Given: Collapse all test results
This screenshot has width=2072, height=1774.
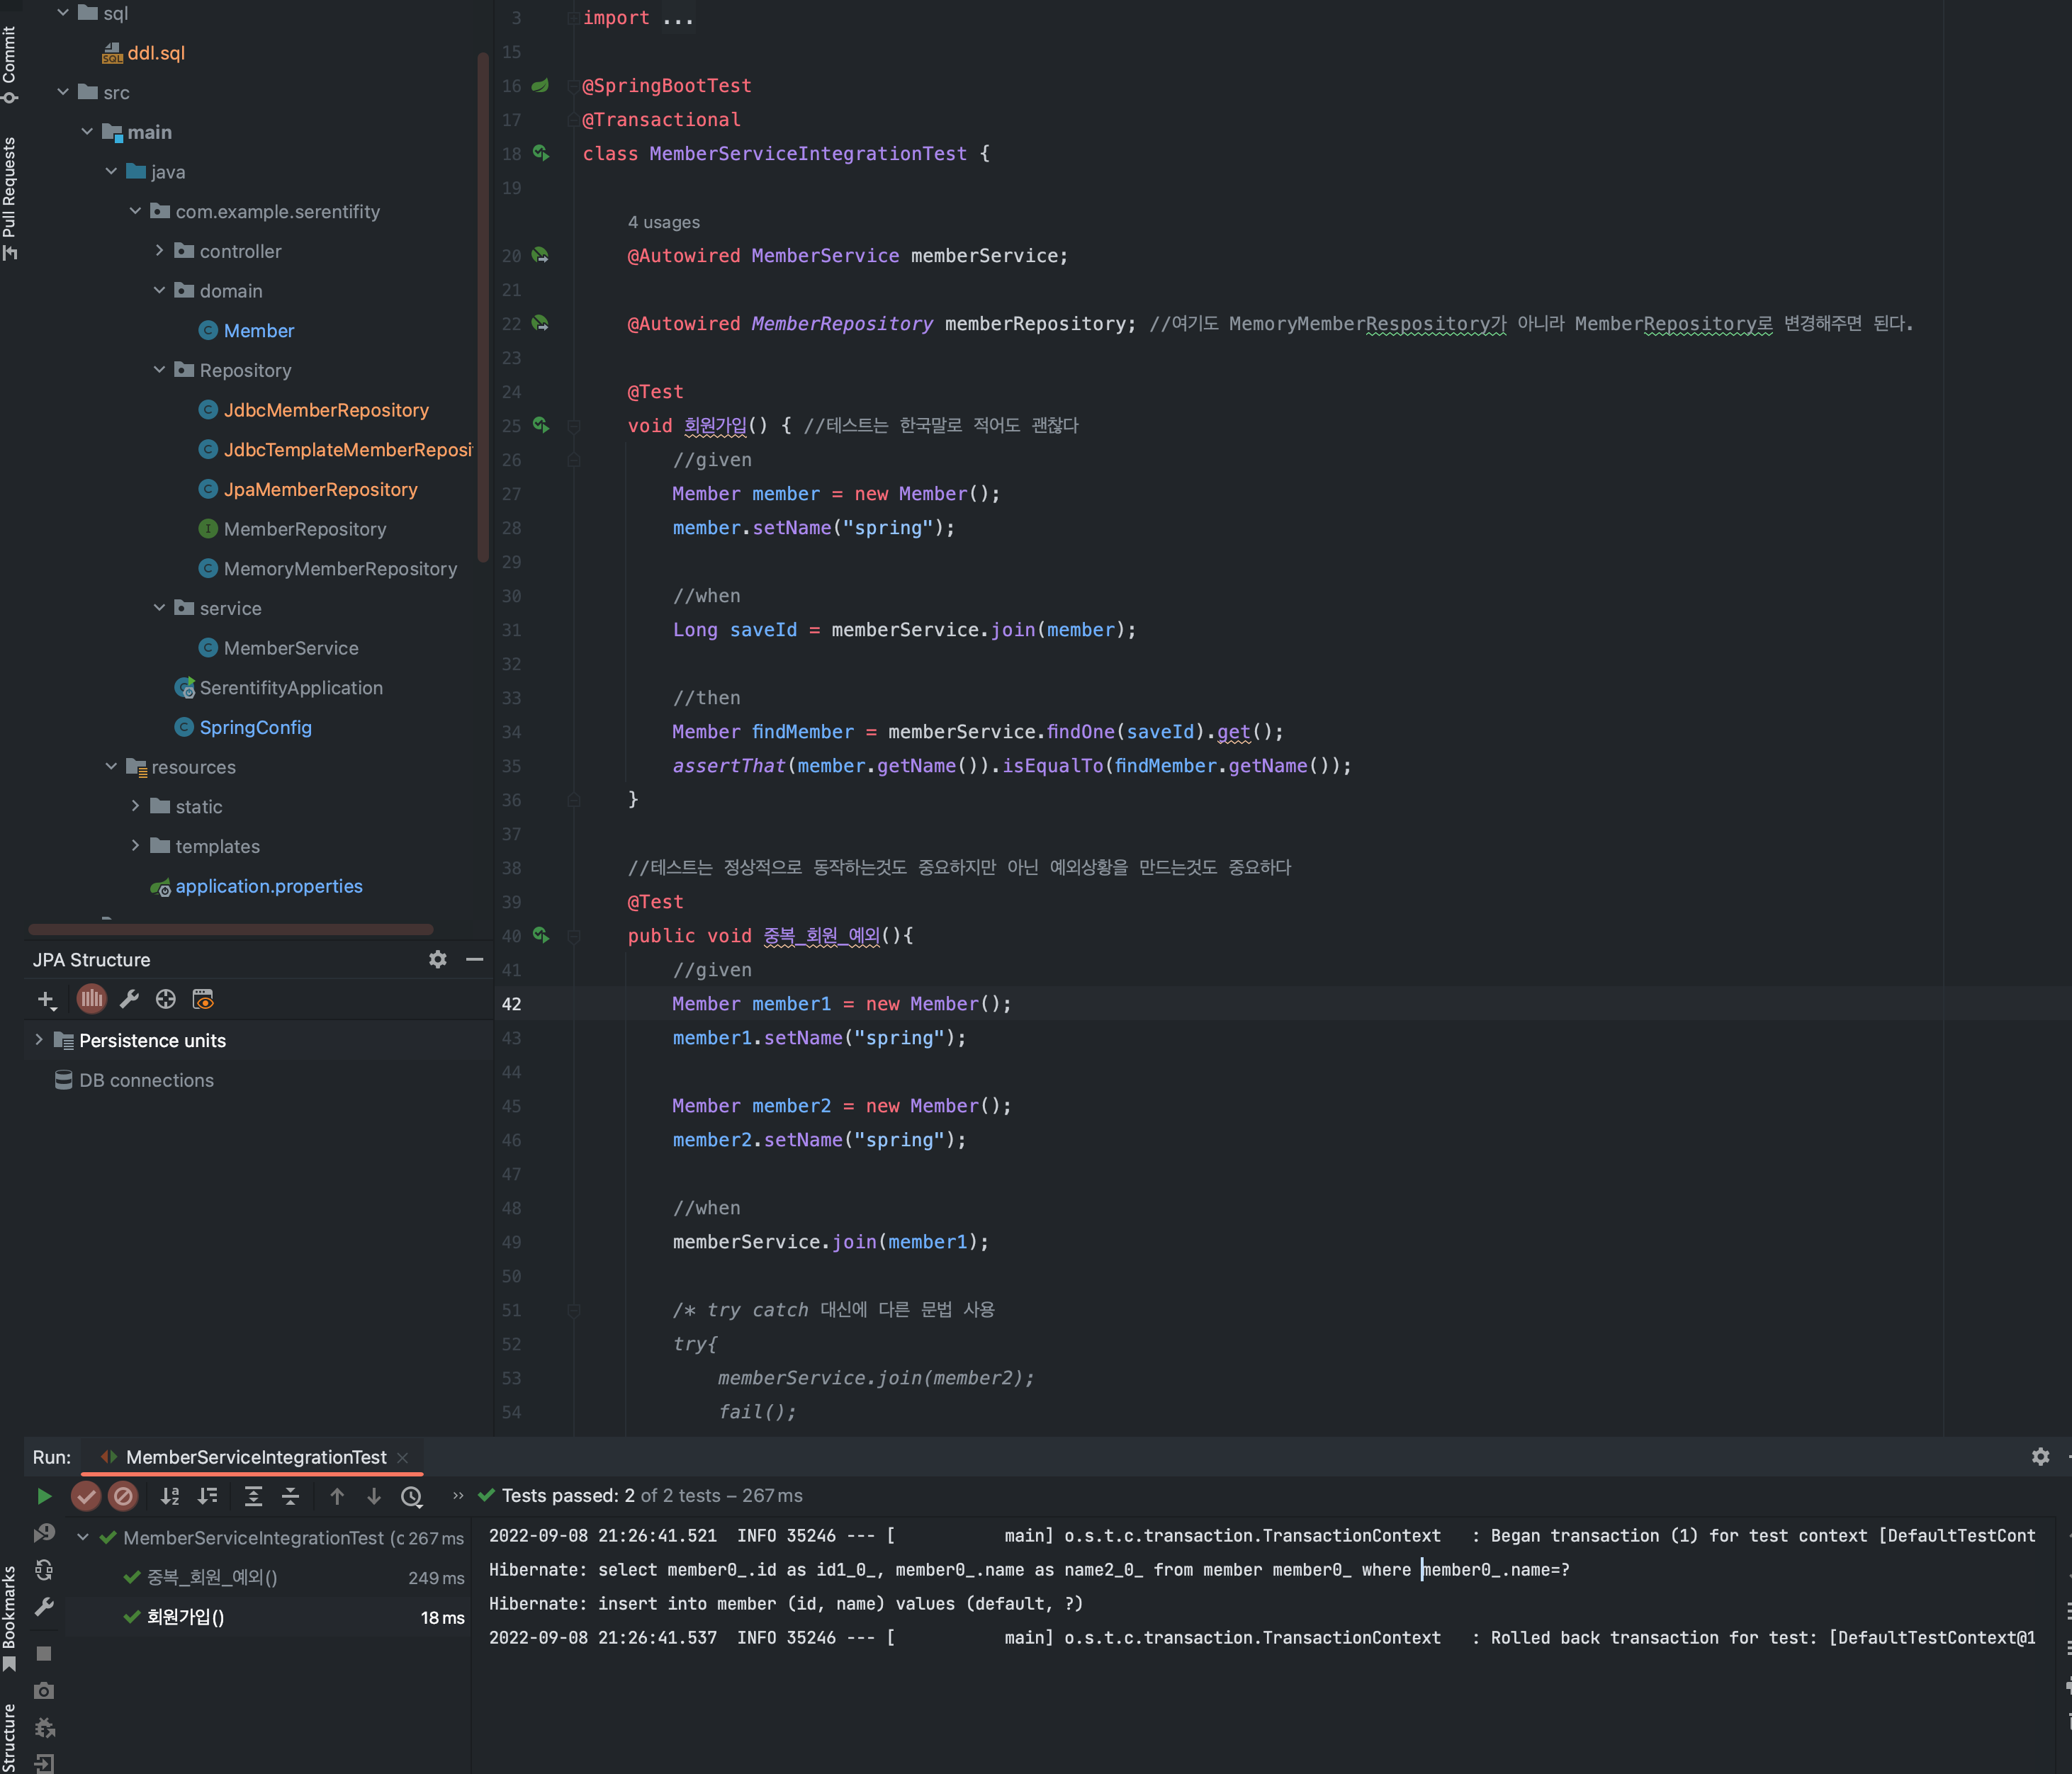Looking at the screenshot, I should click(290, 1496).
